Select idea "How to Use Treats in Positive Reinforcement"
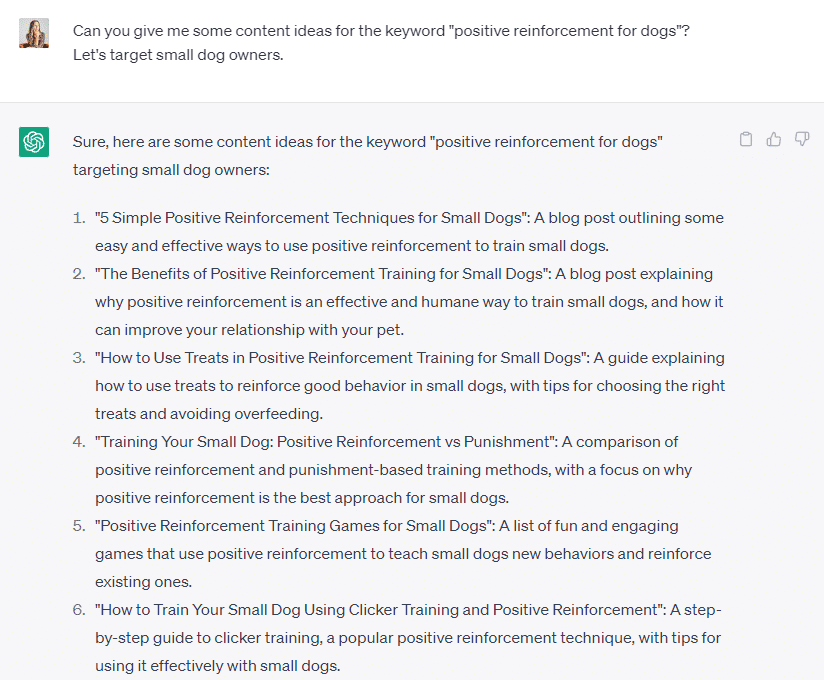Screen dimensions: 824x680 342,358
